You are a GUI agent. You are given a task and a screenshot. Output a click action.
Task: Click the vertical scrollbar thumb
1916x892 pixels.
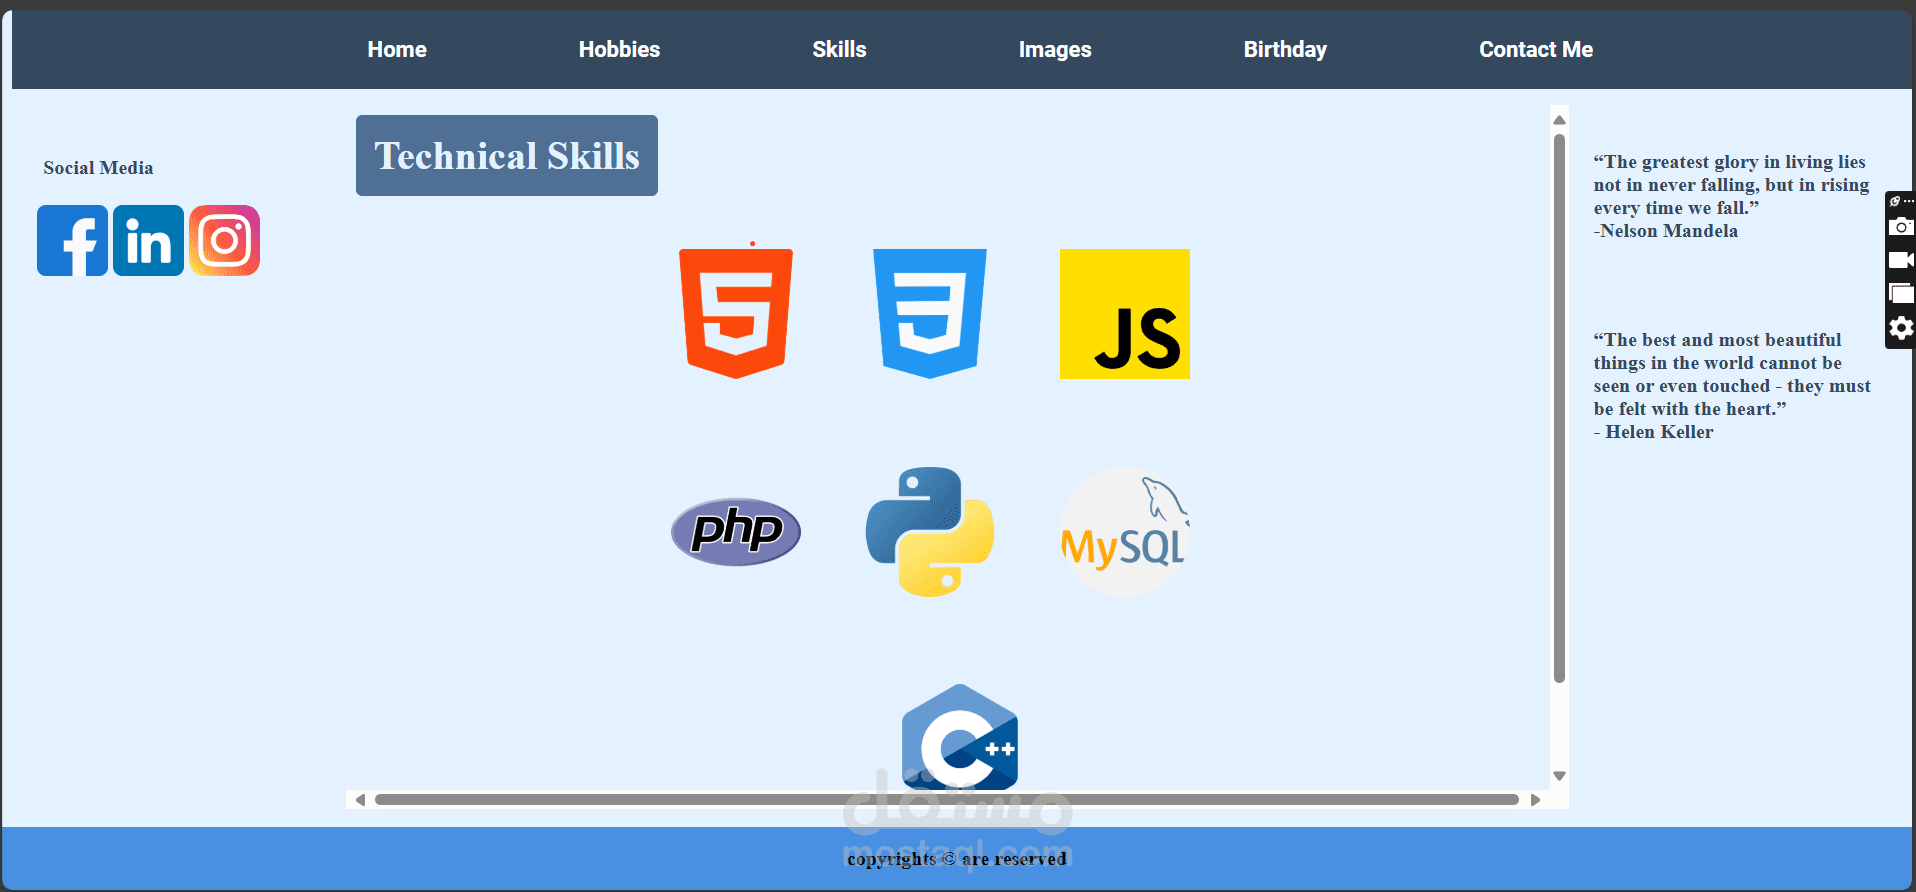tap(1559, 408)
